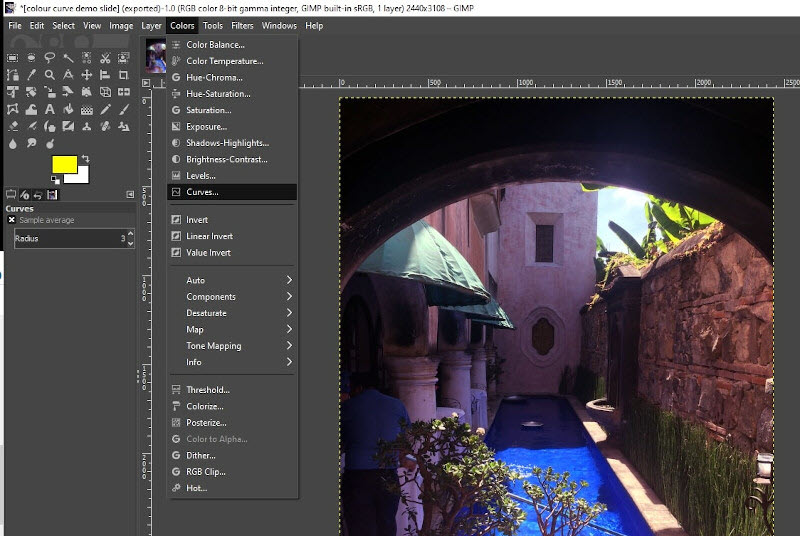Select the Bucket Fill tool

point(68,109)
